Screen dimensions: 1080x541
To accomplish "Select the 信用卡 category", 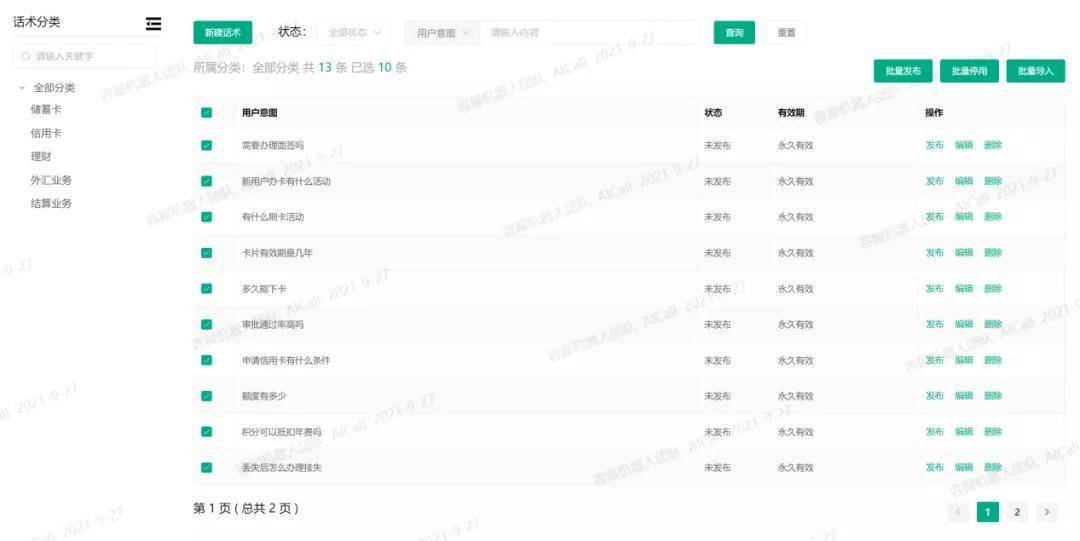I will pos(46,133).
